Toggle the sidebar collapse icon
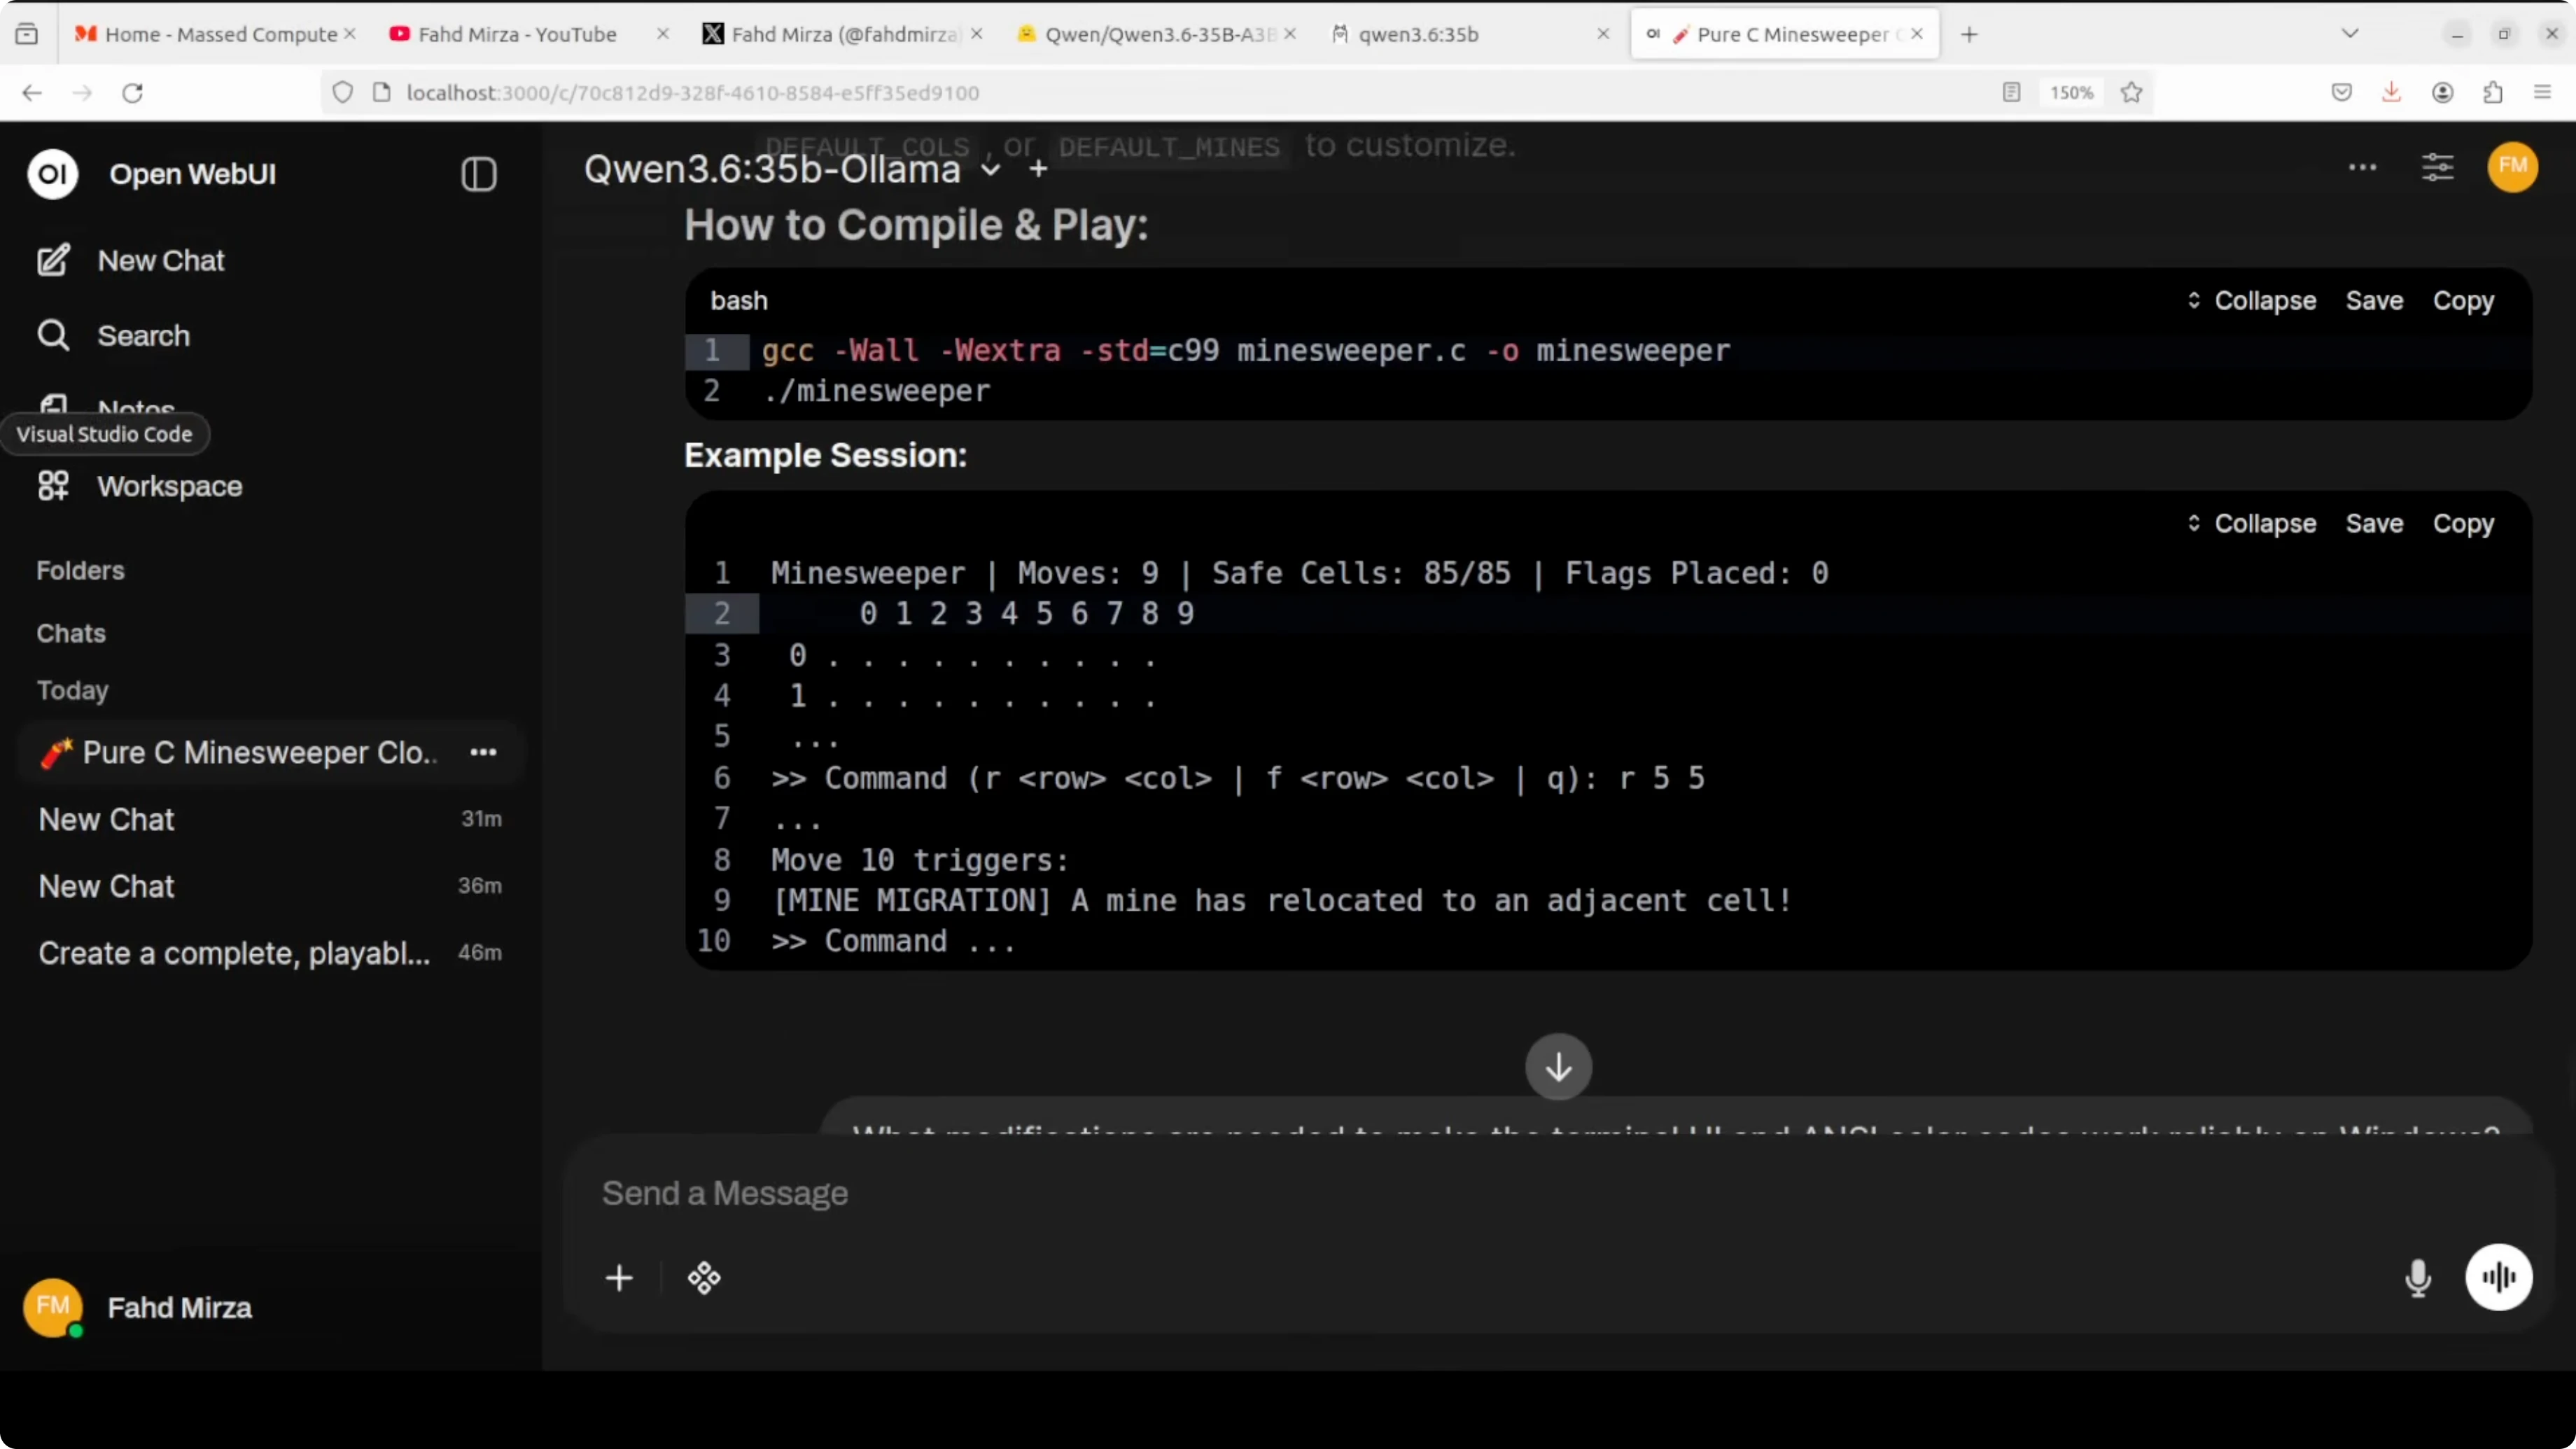 pyautogui.click(x=478, y=174)
